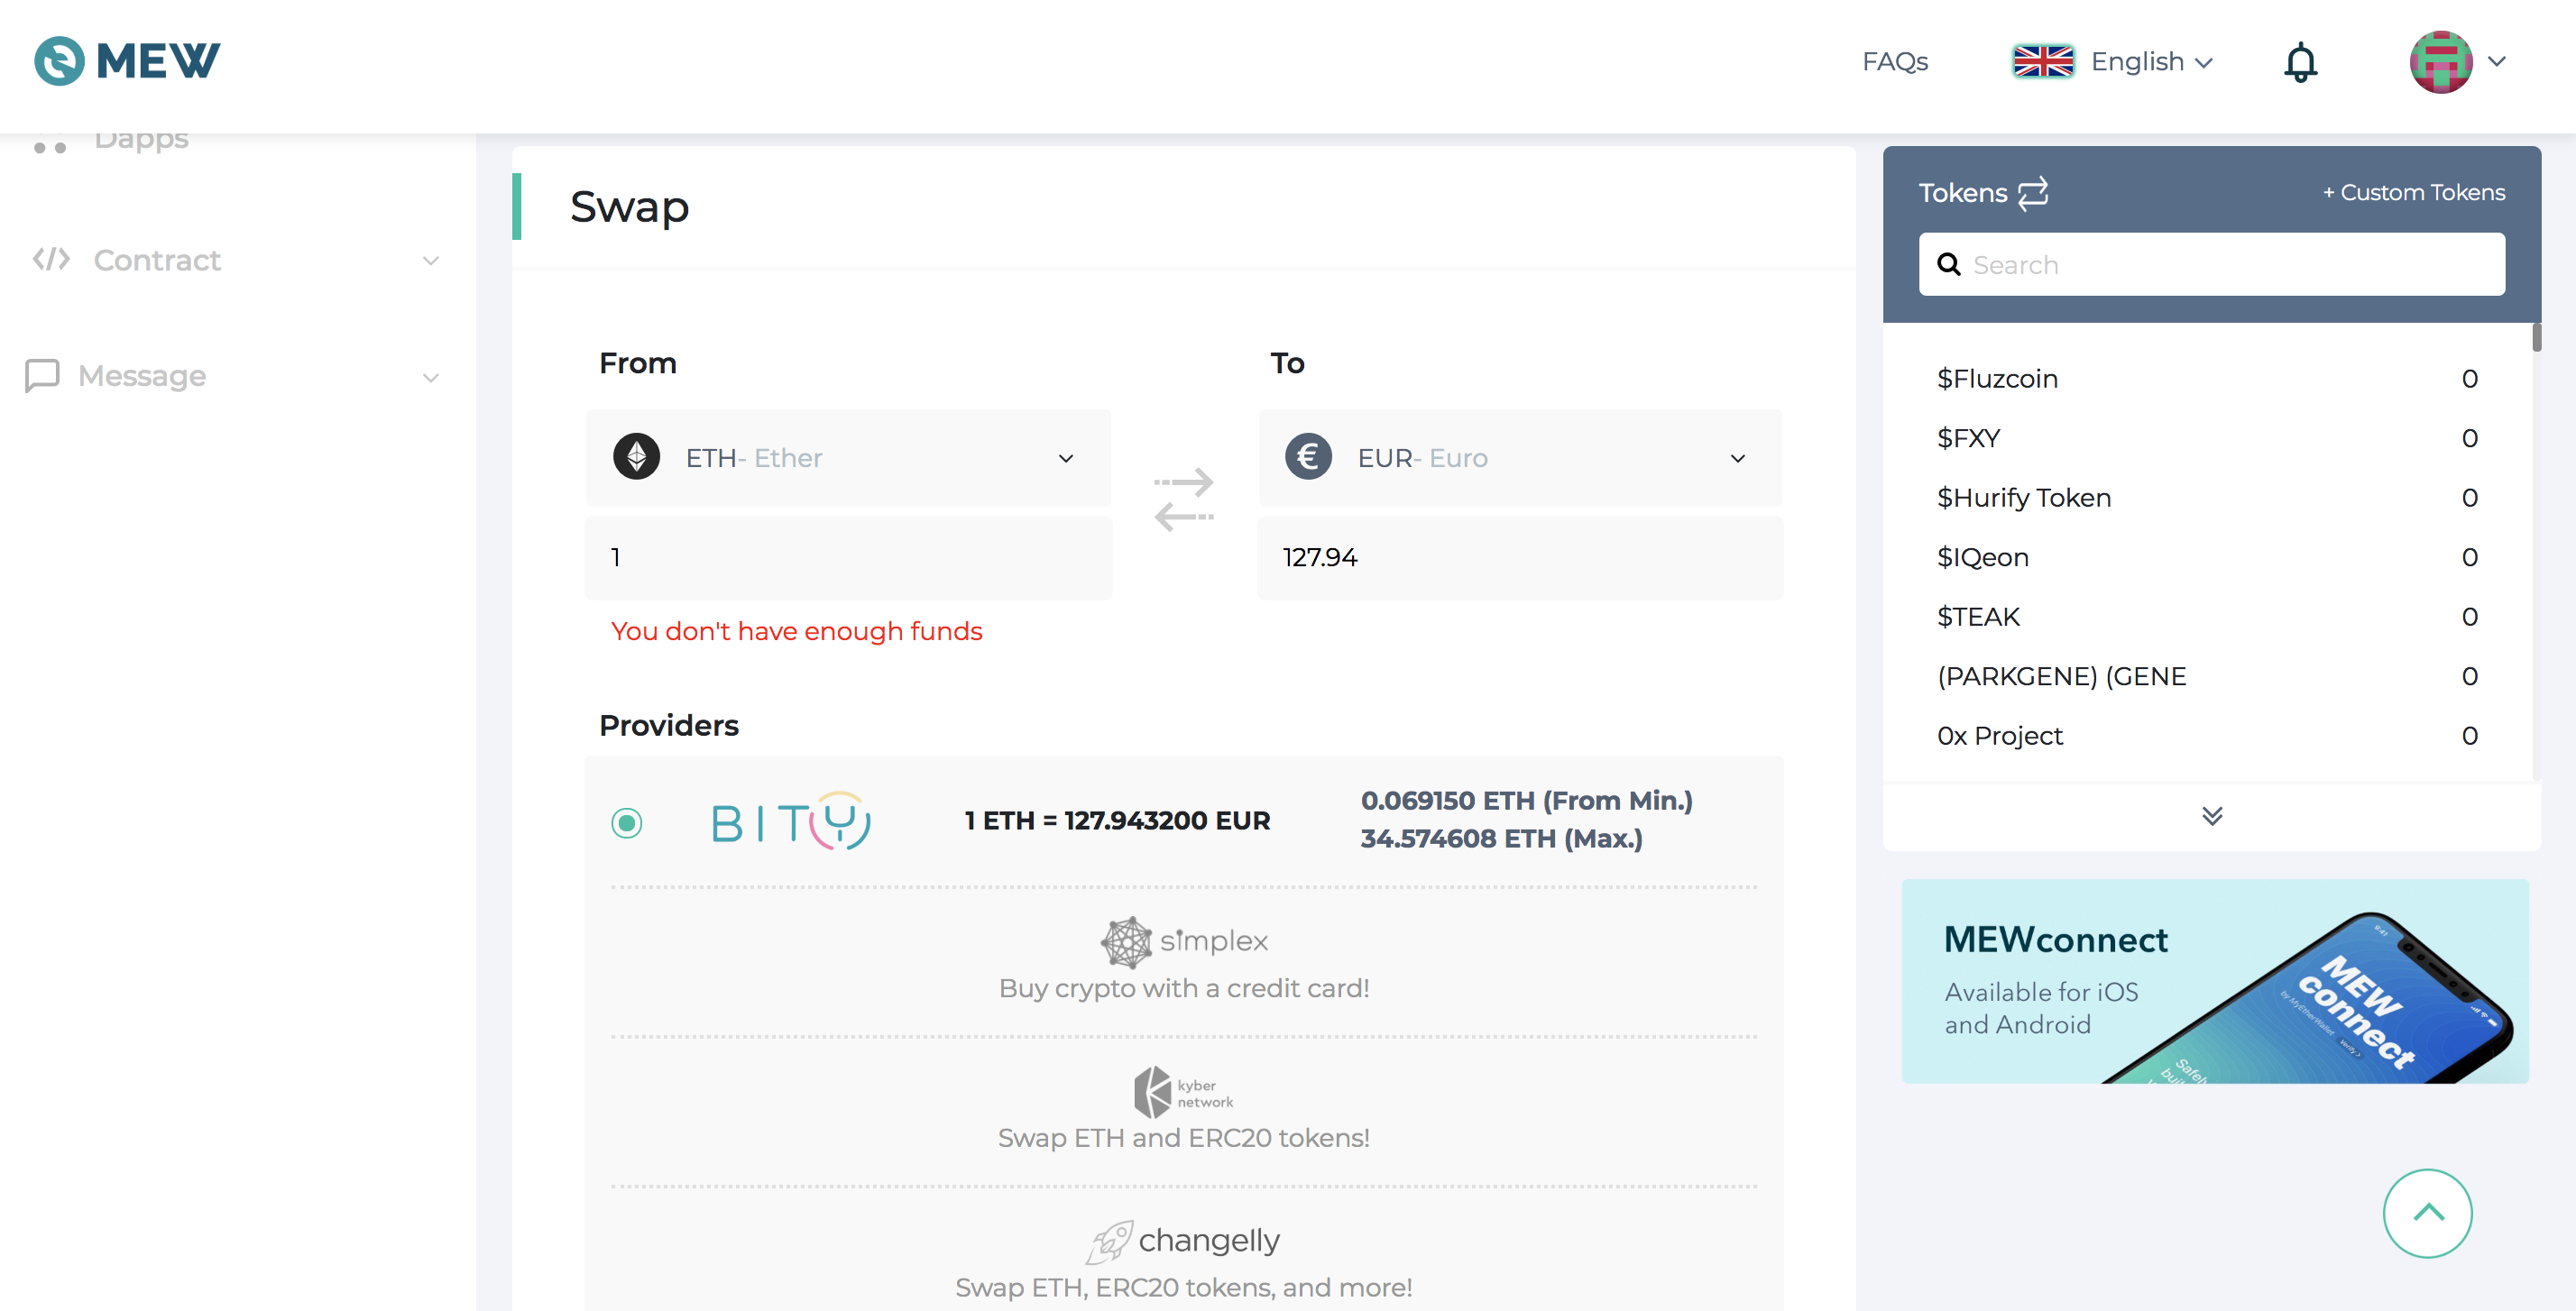Click the swap direction arrows between currencies
This screenshot has height=1311, width=2576.
pyautogui.click(x=1184, y=499)
